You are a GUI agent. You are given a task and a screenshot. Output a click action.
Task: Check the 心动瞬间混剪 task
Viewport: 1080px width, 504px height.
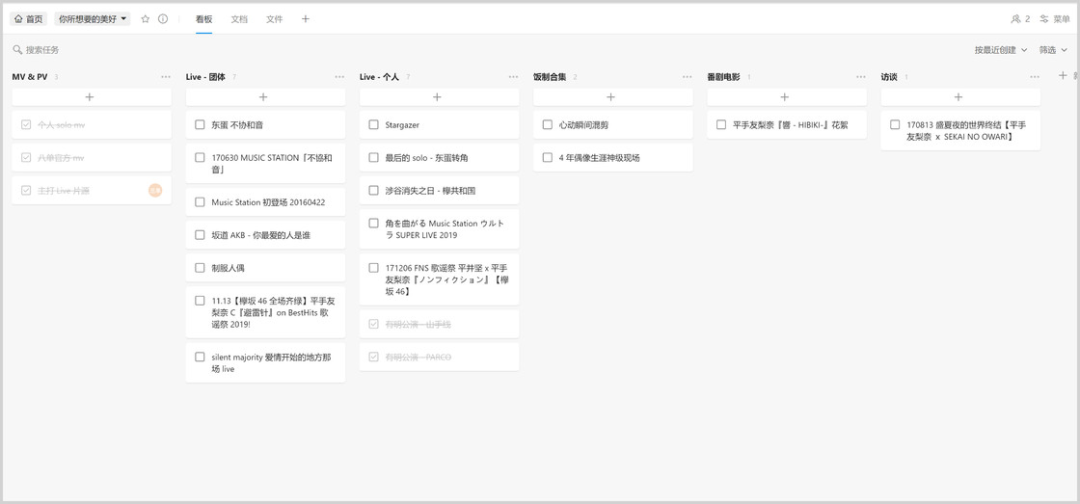click(548, 125)
